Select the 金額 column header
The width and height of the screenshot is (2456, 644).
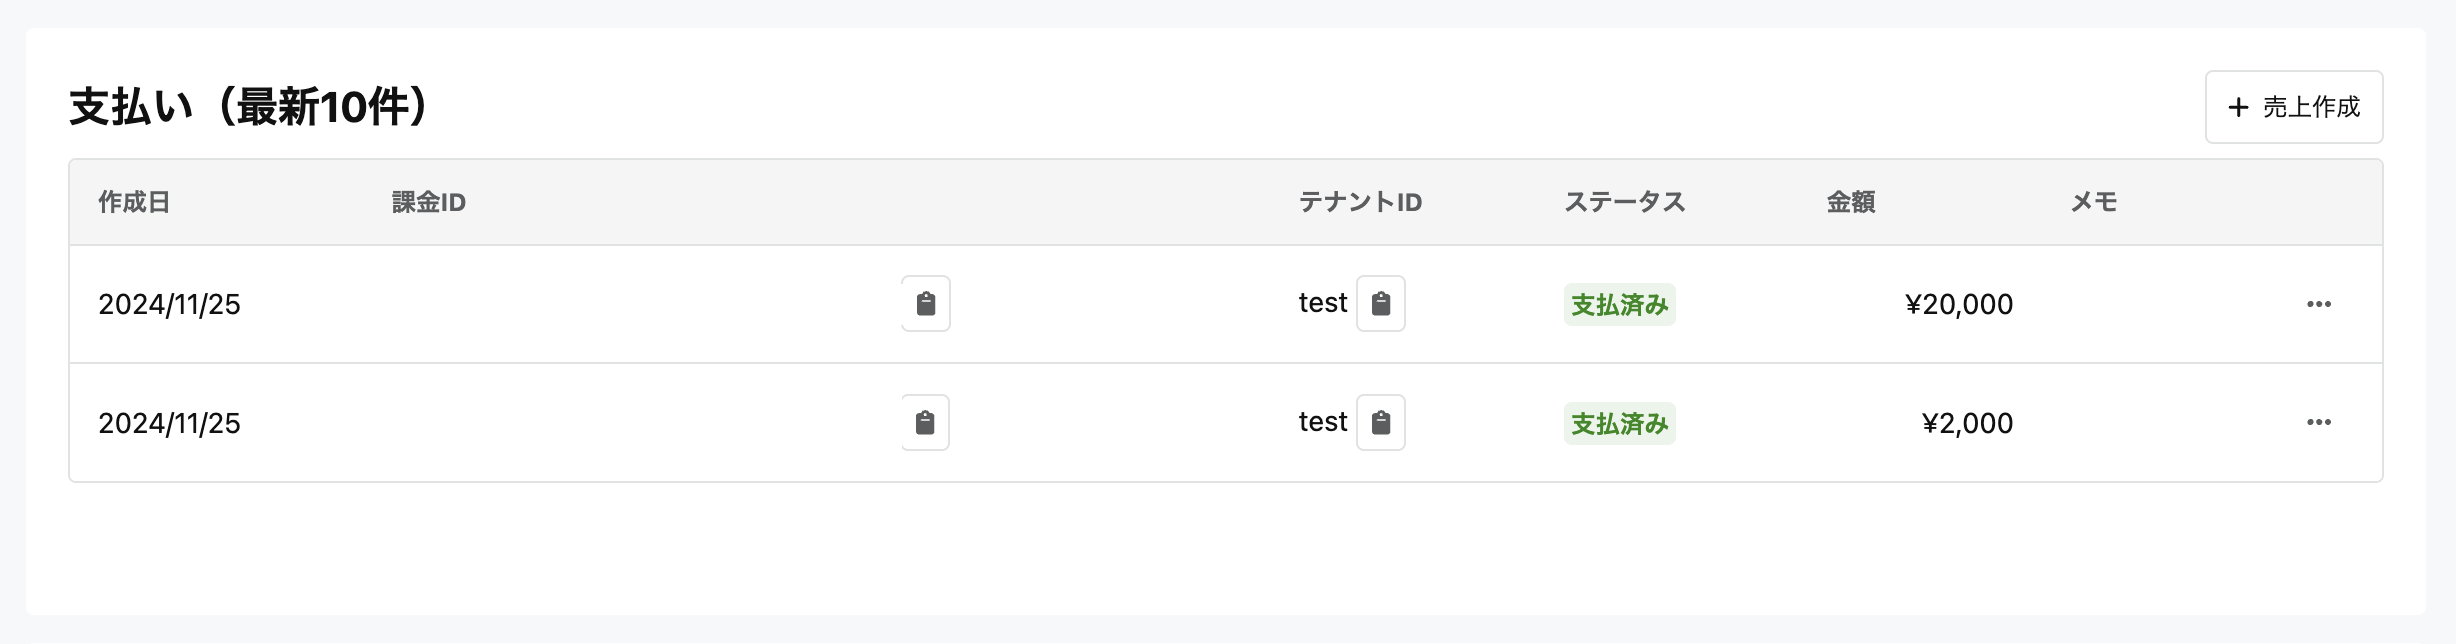pyautogui.click(x=1850, y=203)
